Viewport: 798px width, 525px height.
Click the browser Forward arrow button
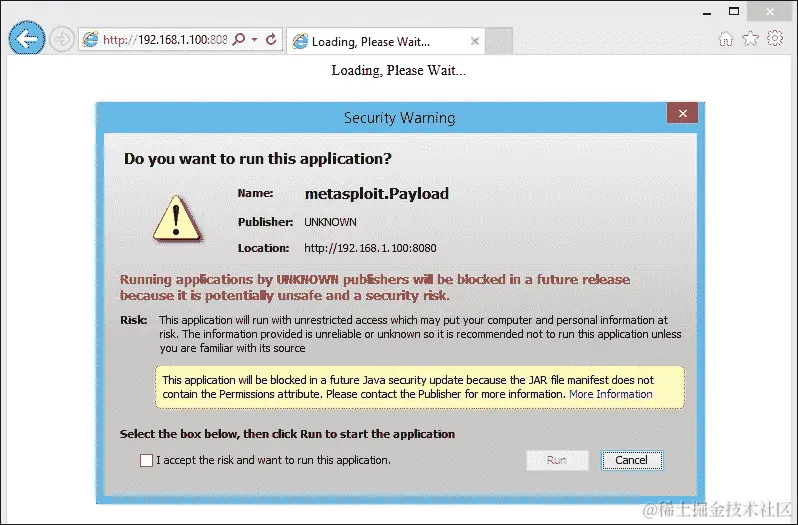tap(62, 40)
